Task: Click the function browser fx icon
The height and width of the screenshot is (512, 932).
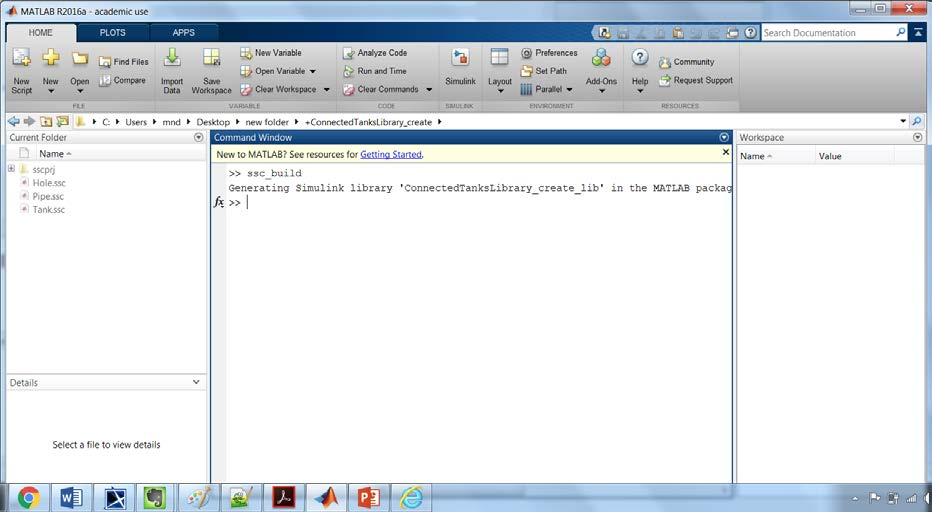Action: coord(219,203)
